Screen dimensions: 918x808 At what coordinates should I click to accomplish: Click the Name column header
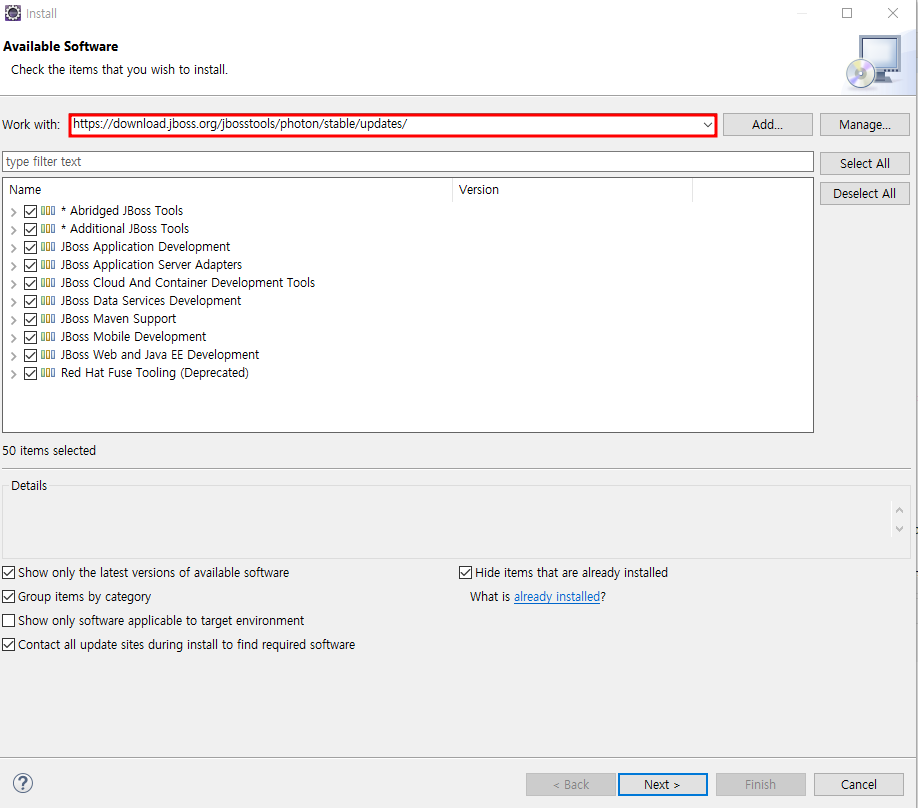click(227, 190)
